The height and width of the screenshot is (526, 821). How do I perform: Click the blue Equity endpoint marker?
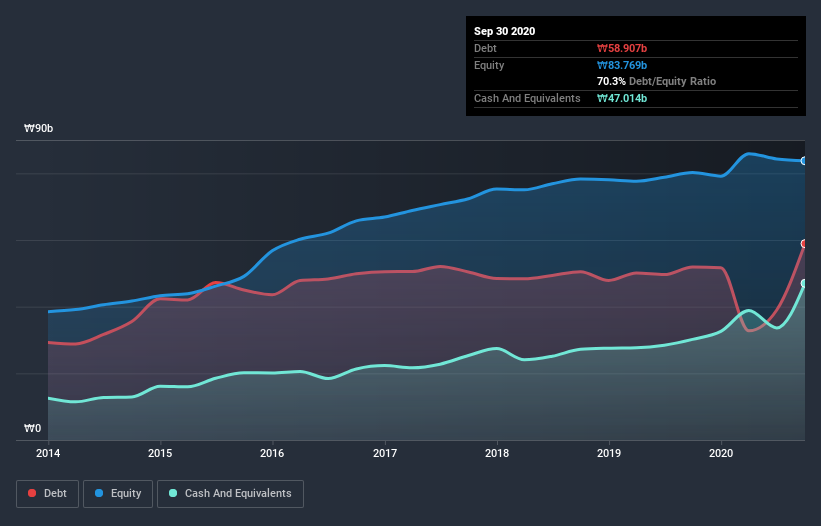804,161
